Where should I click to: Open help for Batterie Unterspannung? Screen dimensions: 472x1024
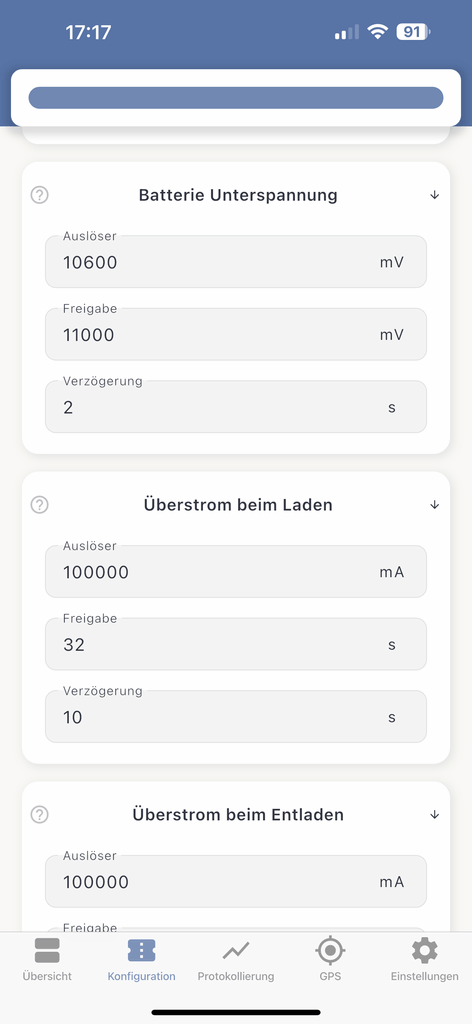(40, 195)
